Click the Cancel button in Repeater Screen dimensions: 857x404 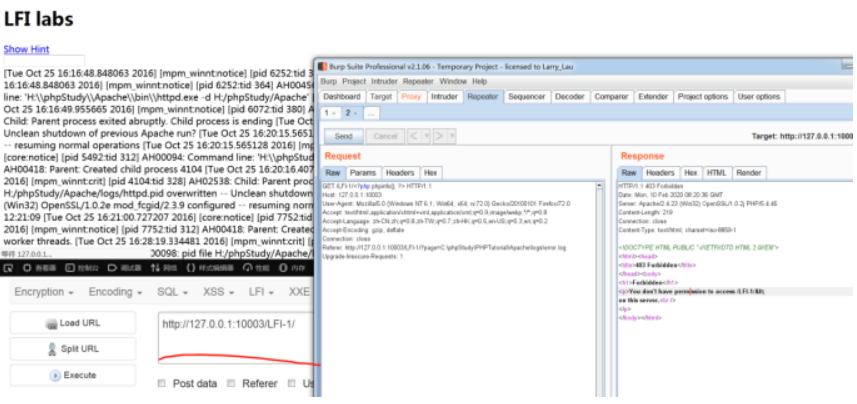(385, 136)
